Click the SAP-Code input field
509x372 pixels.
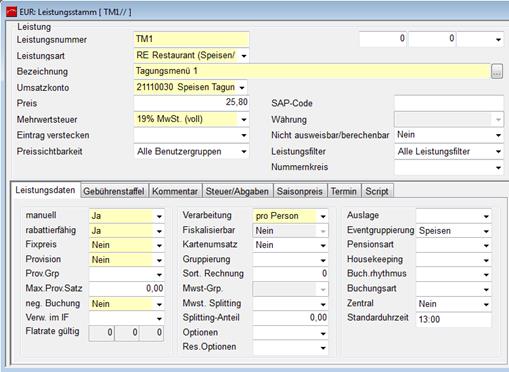[449, 103]
